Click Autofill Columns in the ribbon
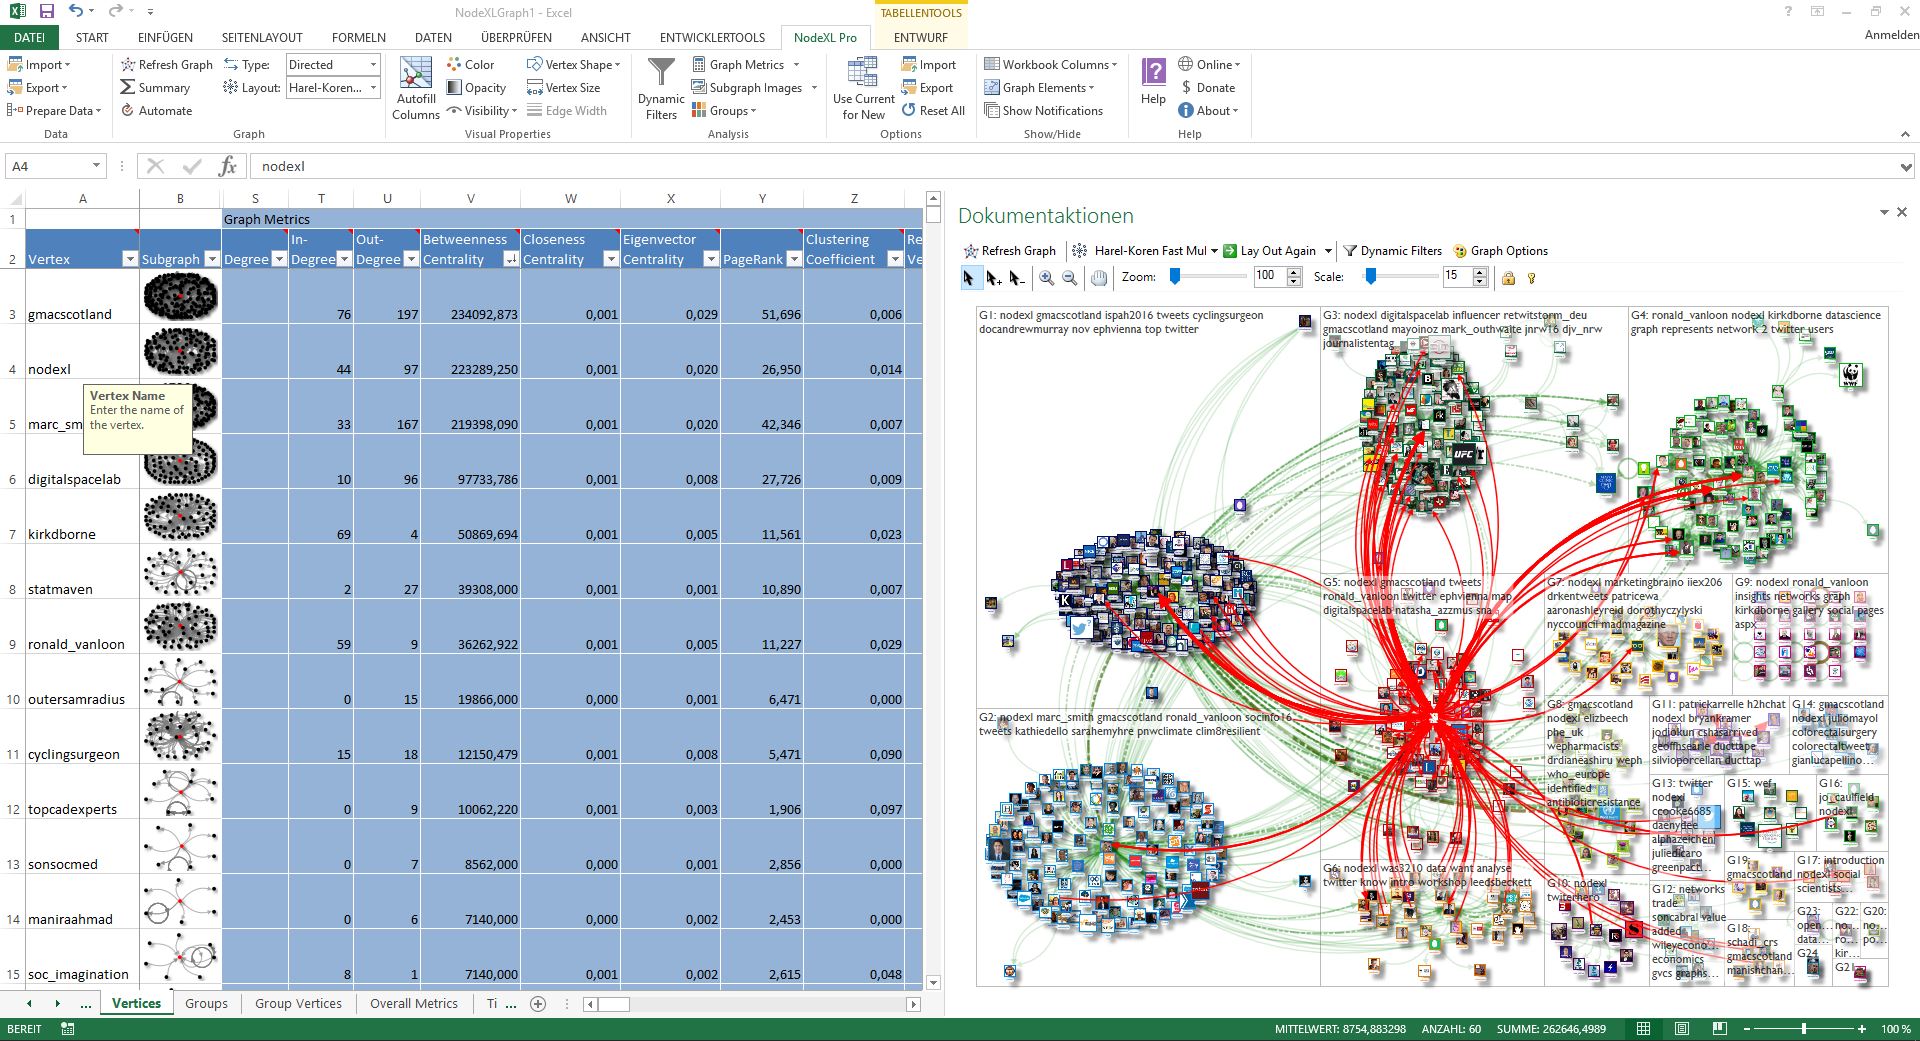 point(416,88)
